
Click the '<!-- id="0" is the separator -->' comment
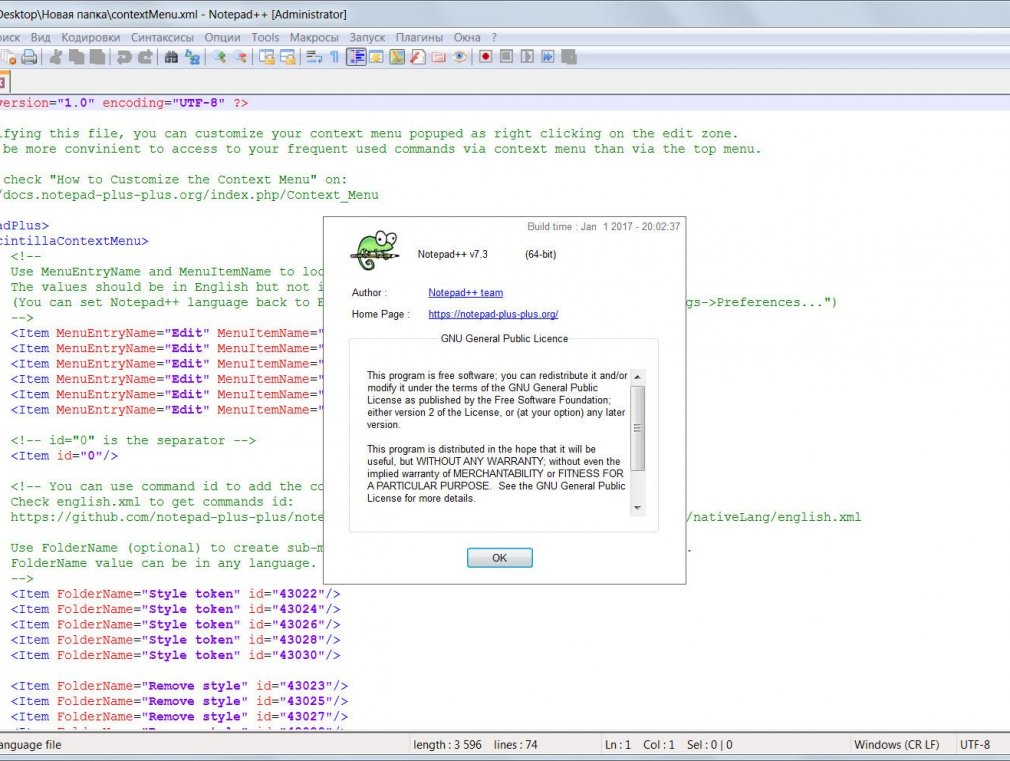133,441
